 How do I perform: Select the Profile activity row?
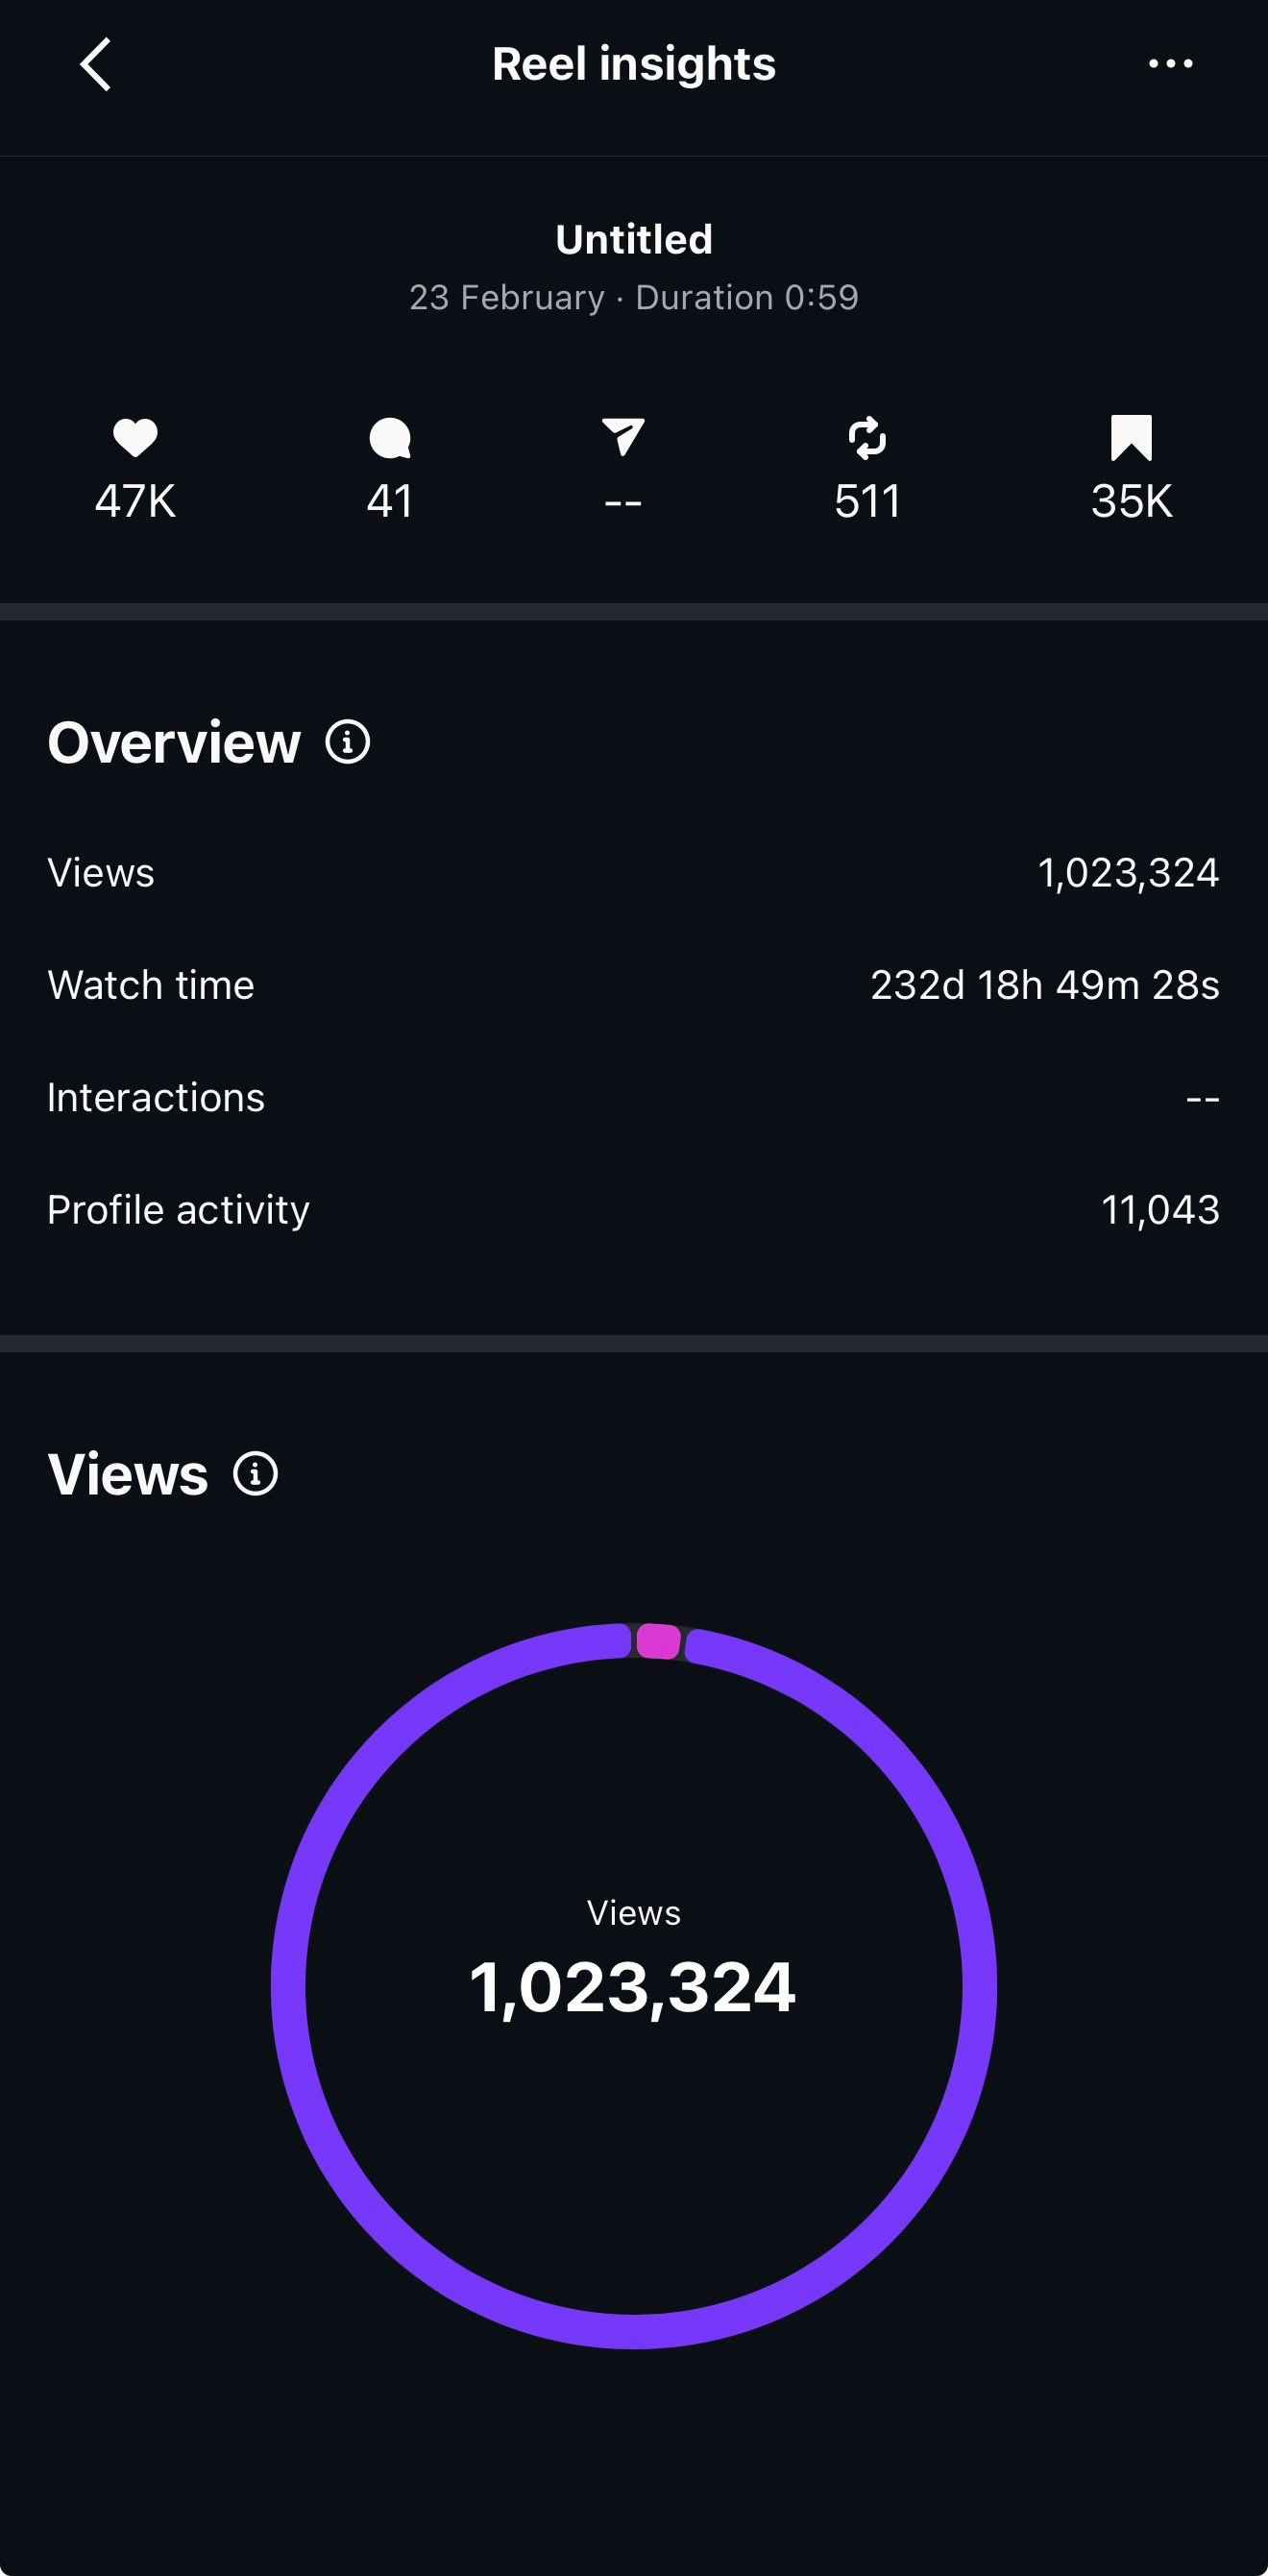[x=633, y=1210]
